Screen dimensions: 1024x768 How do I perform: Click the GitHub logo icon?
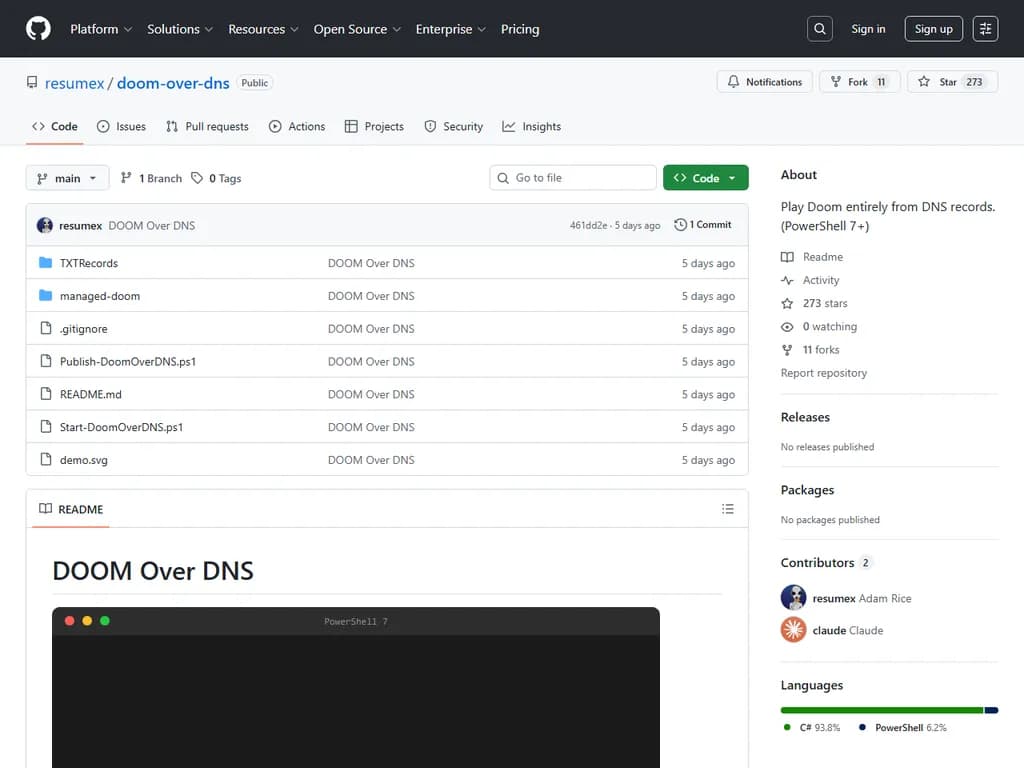pyautogui.click(x=38, y=29)
